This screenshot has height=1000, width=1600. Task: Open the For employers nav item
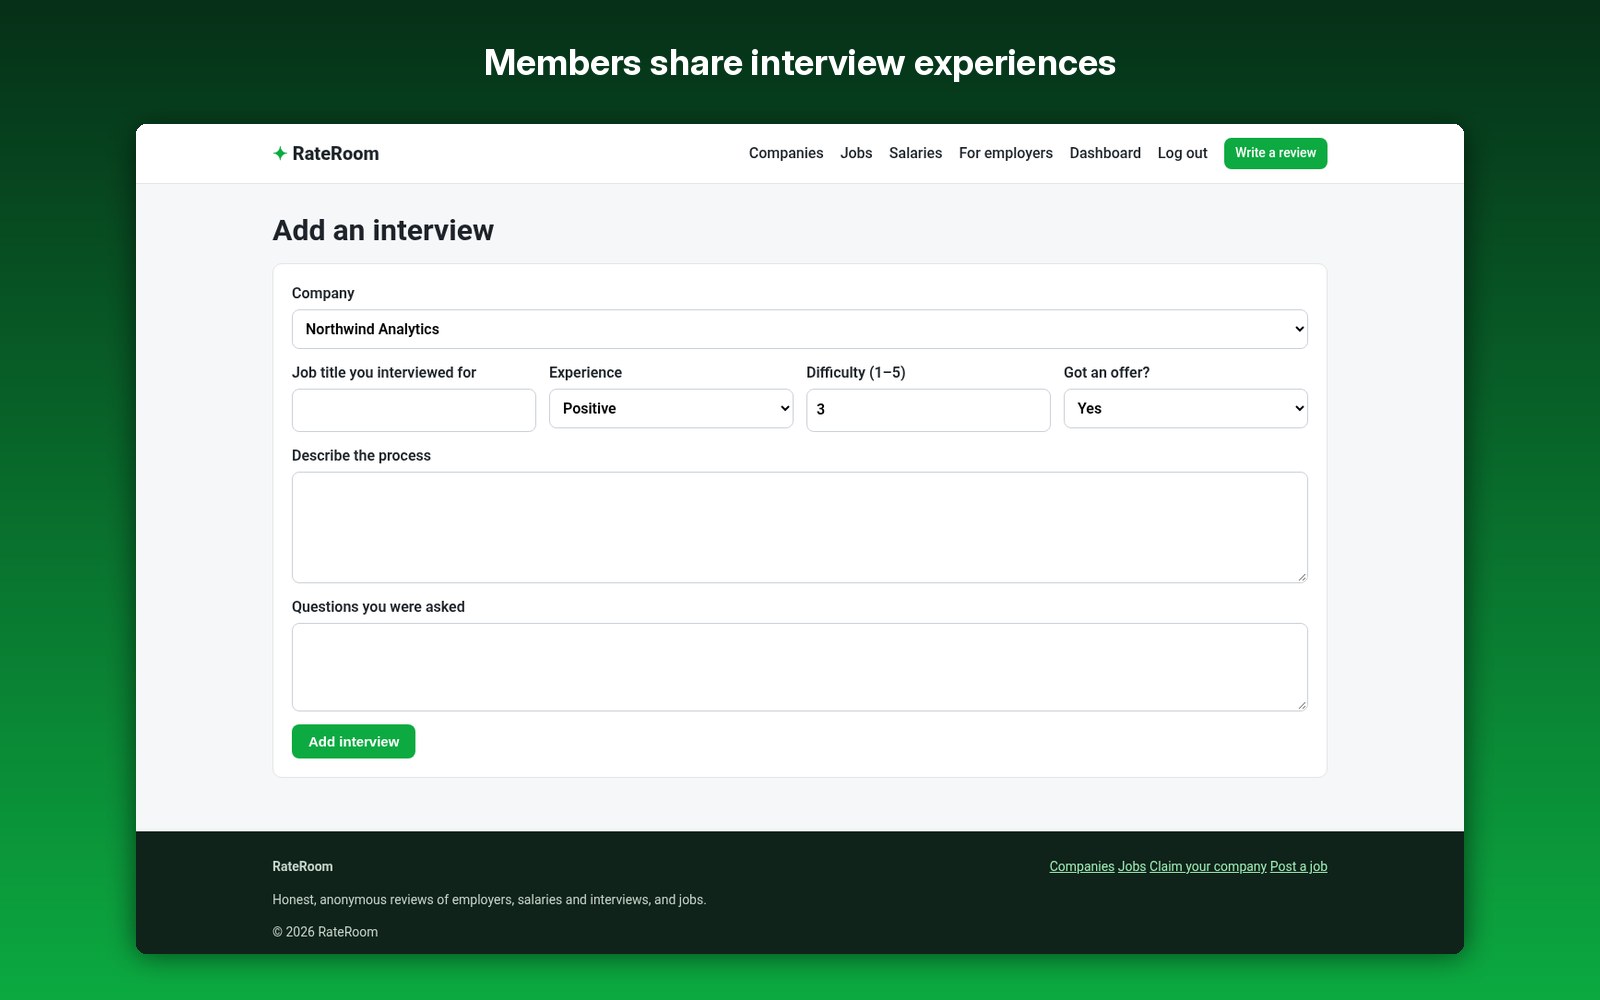tap(1005, 153)
